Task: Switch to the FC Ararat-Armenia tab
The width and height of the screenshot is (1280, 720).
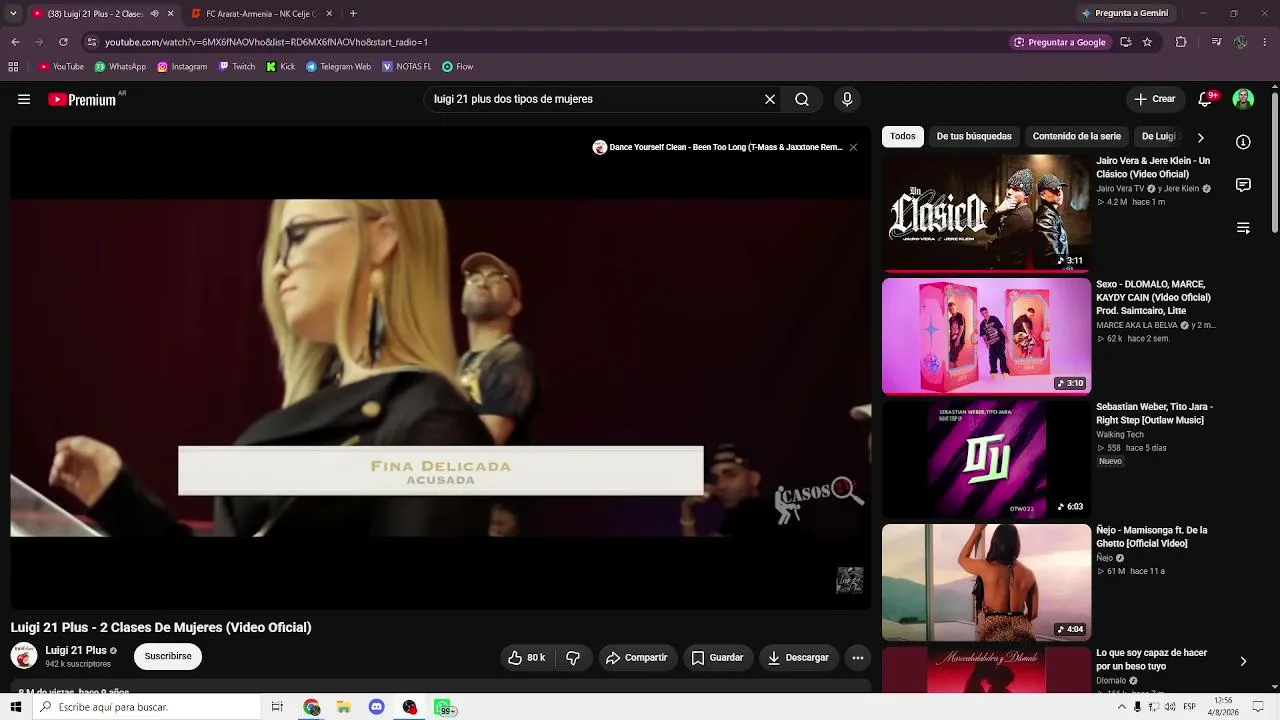Action: click(x=262, y=14)
